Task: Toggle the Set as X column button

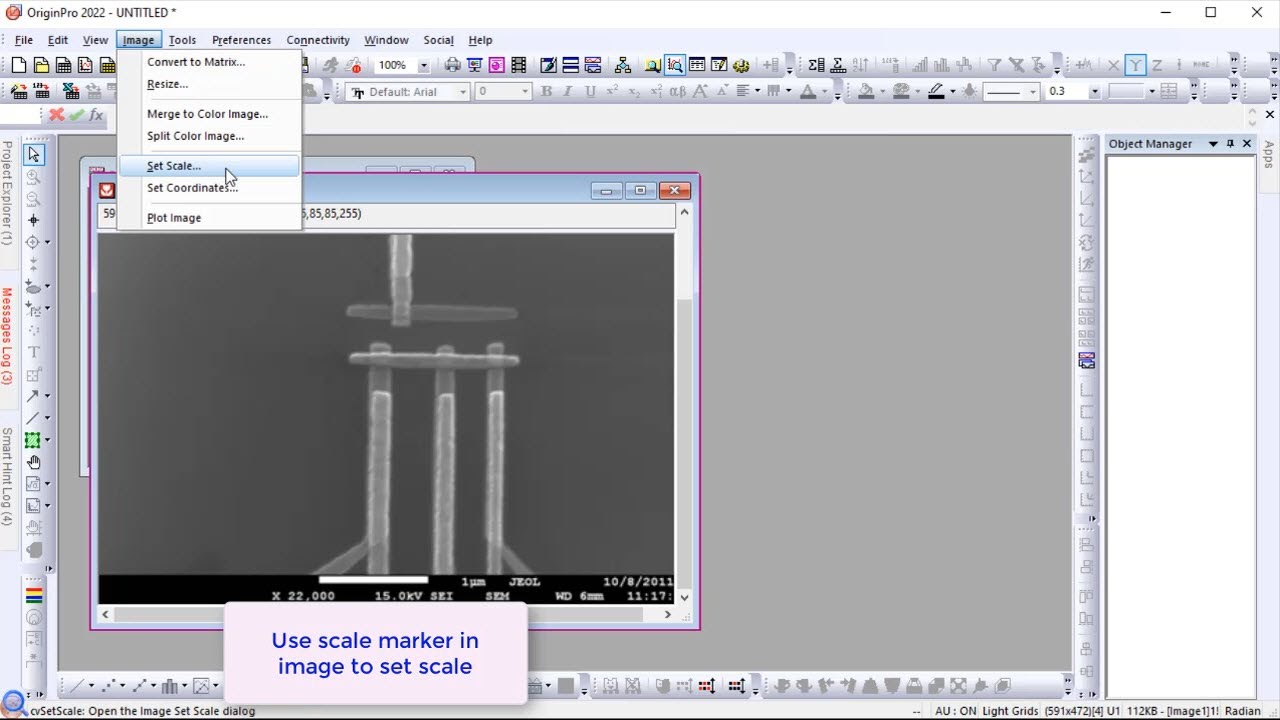Action: point(1113,65)
